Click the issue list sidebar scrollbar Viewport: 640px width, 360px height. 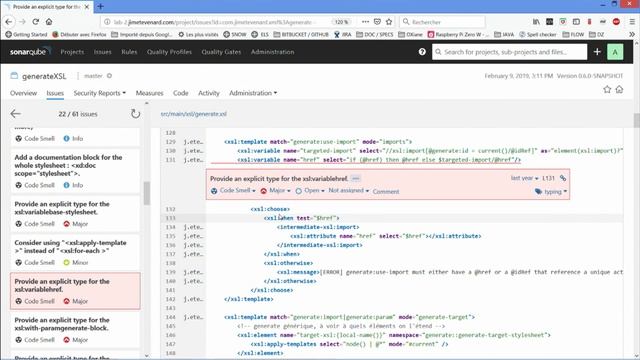tap(147, 193)
